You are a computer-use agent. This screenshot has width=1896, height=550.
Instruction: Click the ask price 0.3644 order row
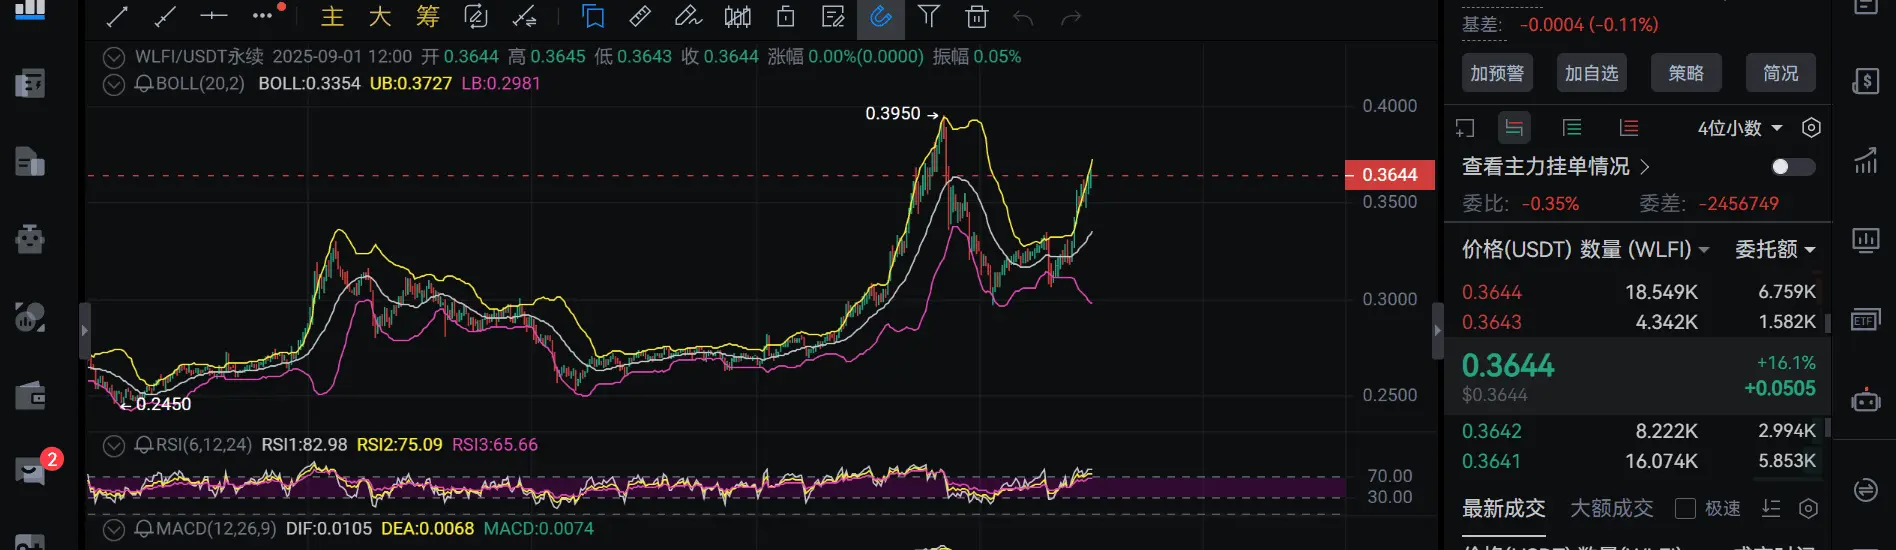[1638, 292]
